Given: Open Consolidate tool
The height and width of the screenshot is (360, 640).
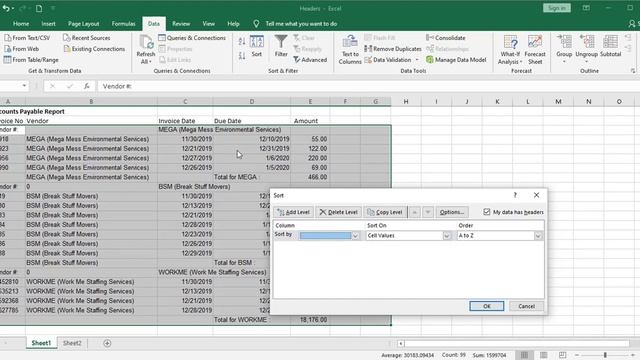Looking at the screenshot, I should 446,38.
